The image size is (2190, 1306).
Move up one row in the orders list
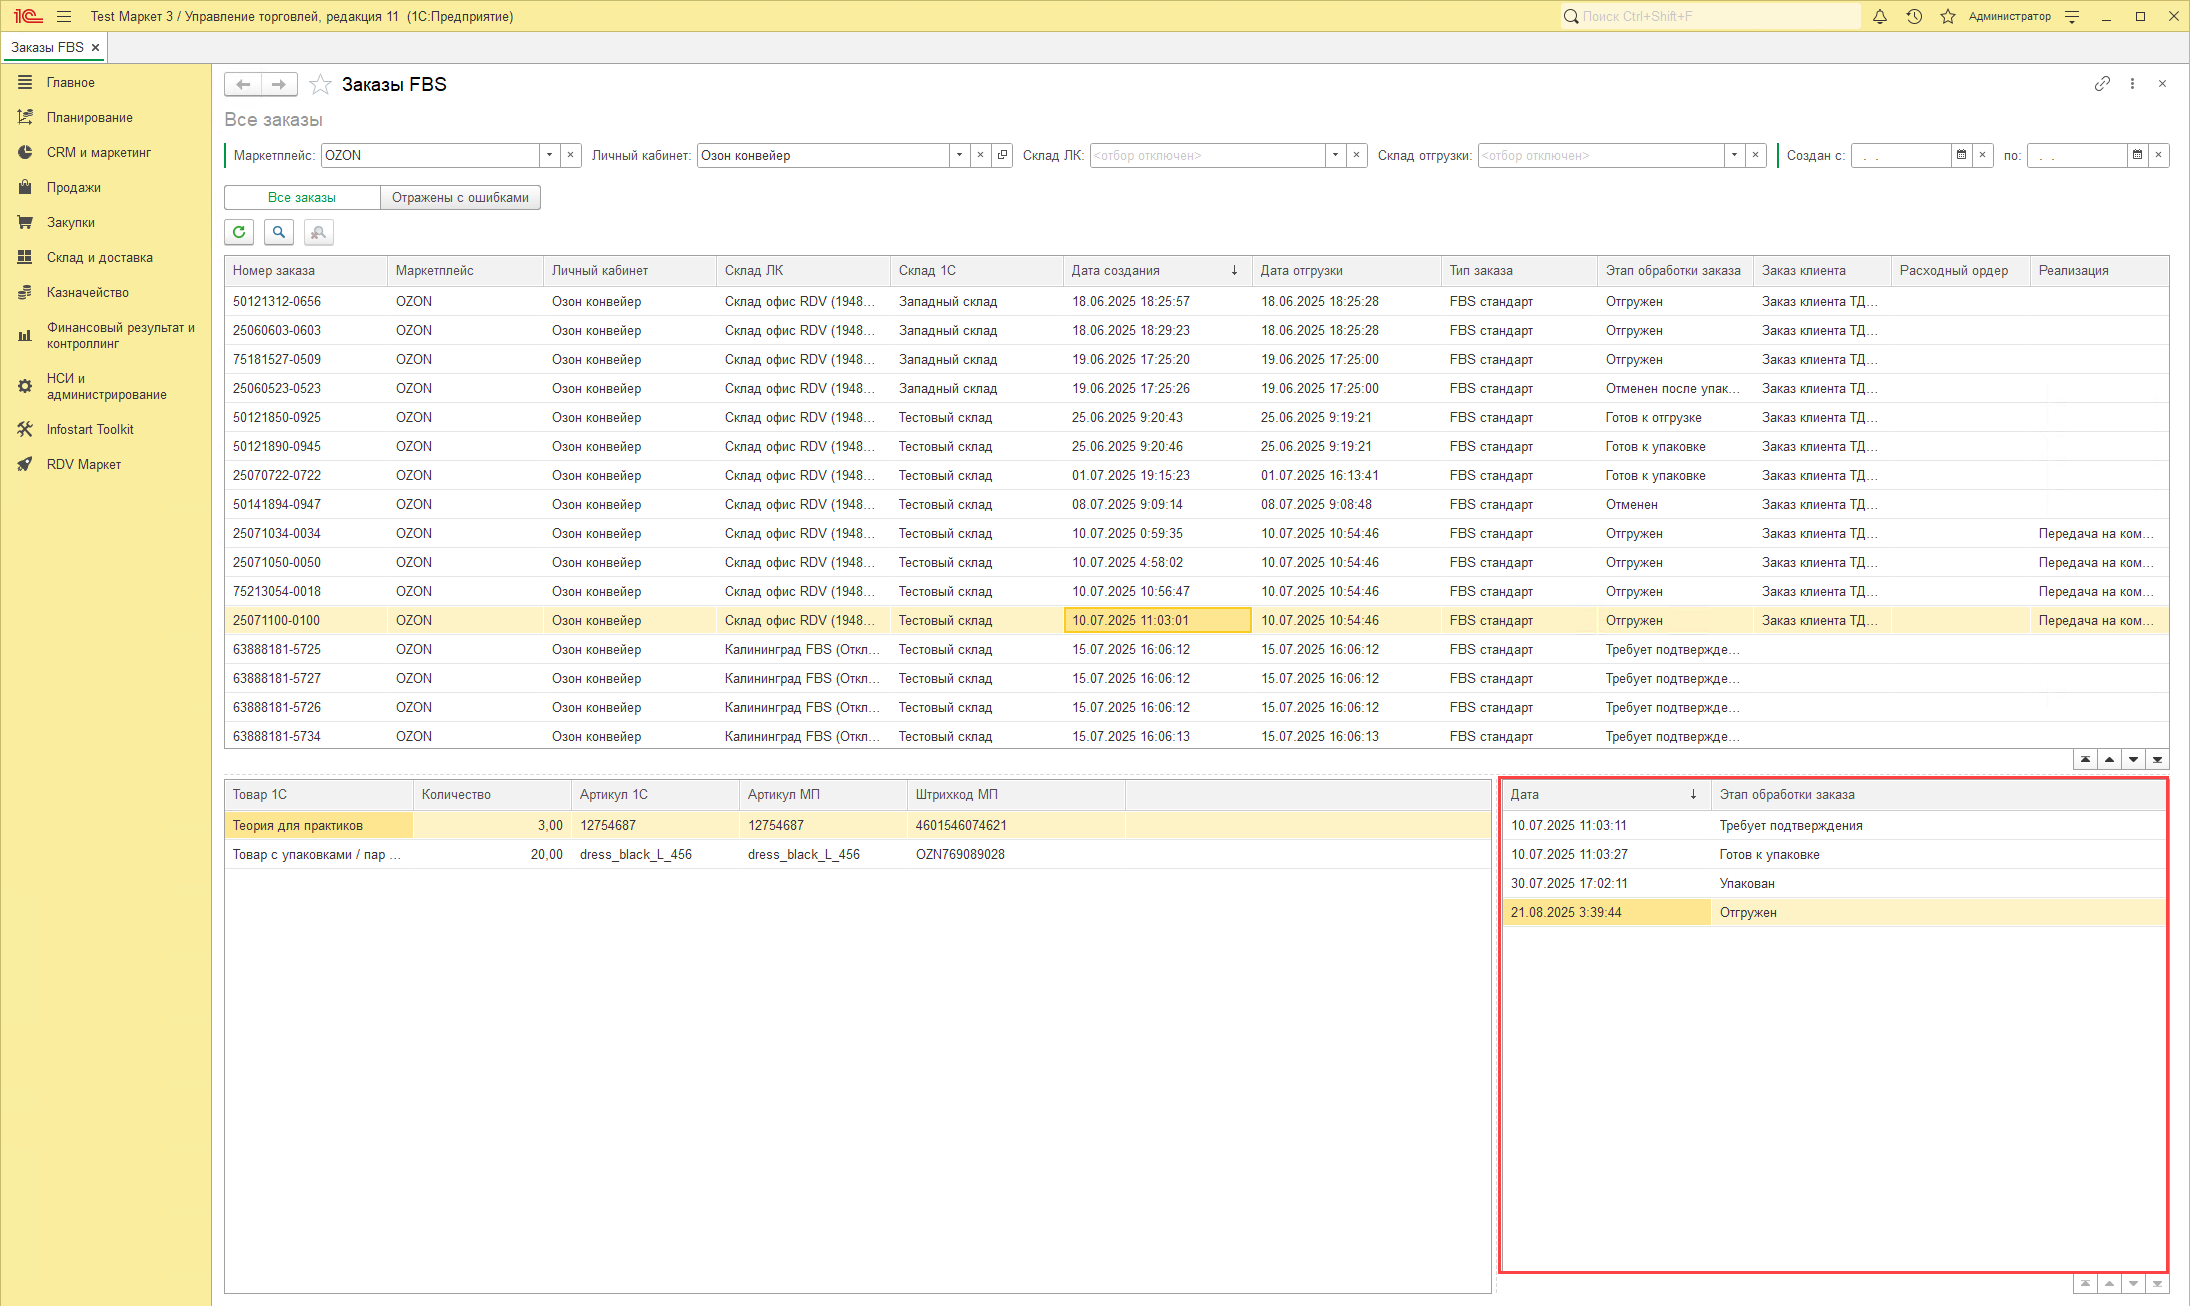click(2109, 759)
